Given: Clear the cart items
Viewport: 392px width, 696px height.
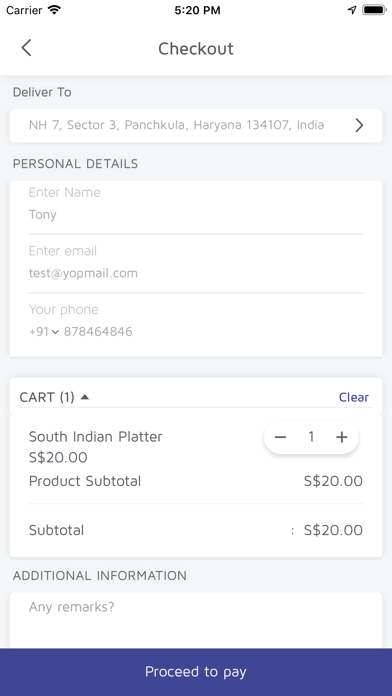Looking at the screenshot, I should click(353, 397).
